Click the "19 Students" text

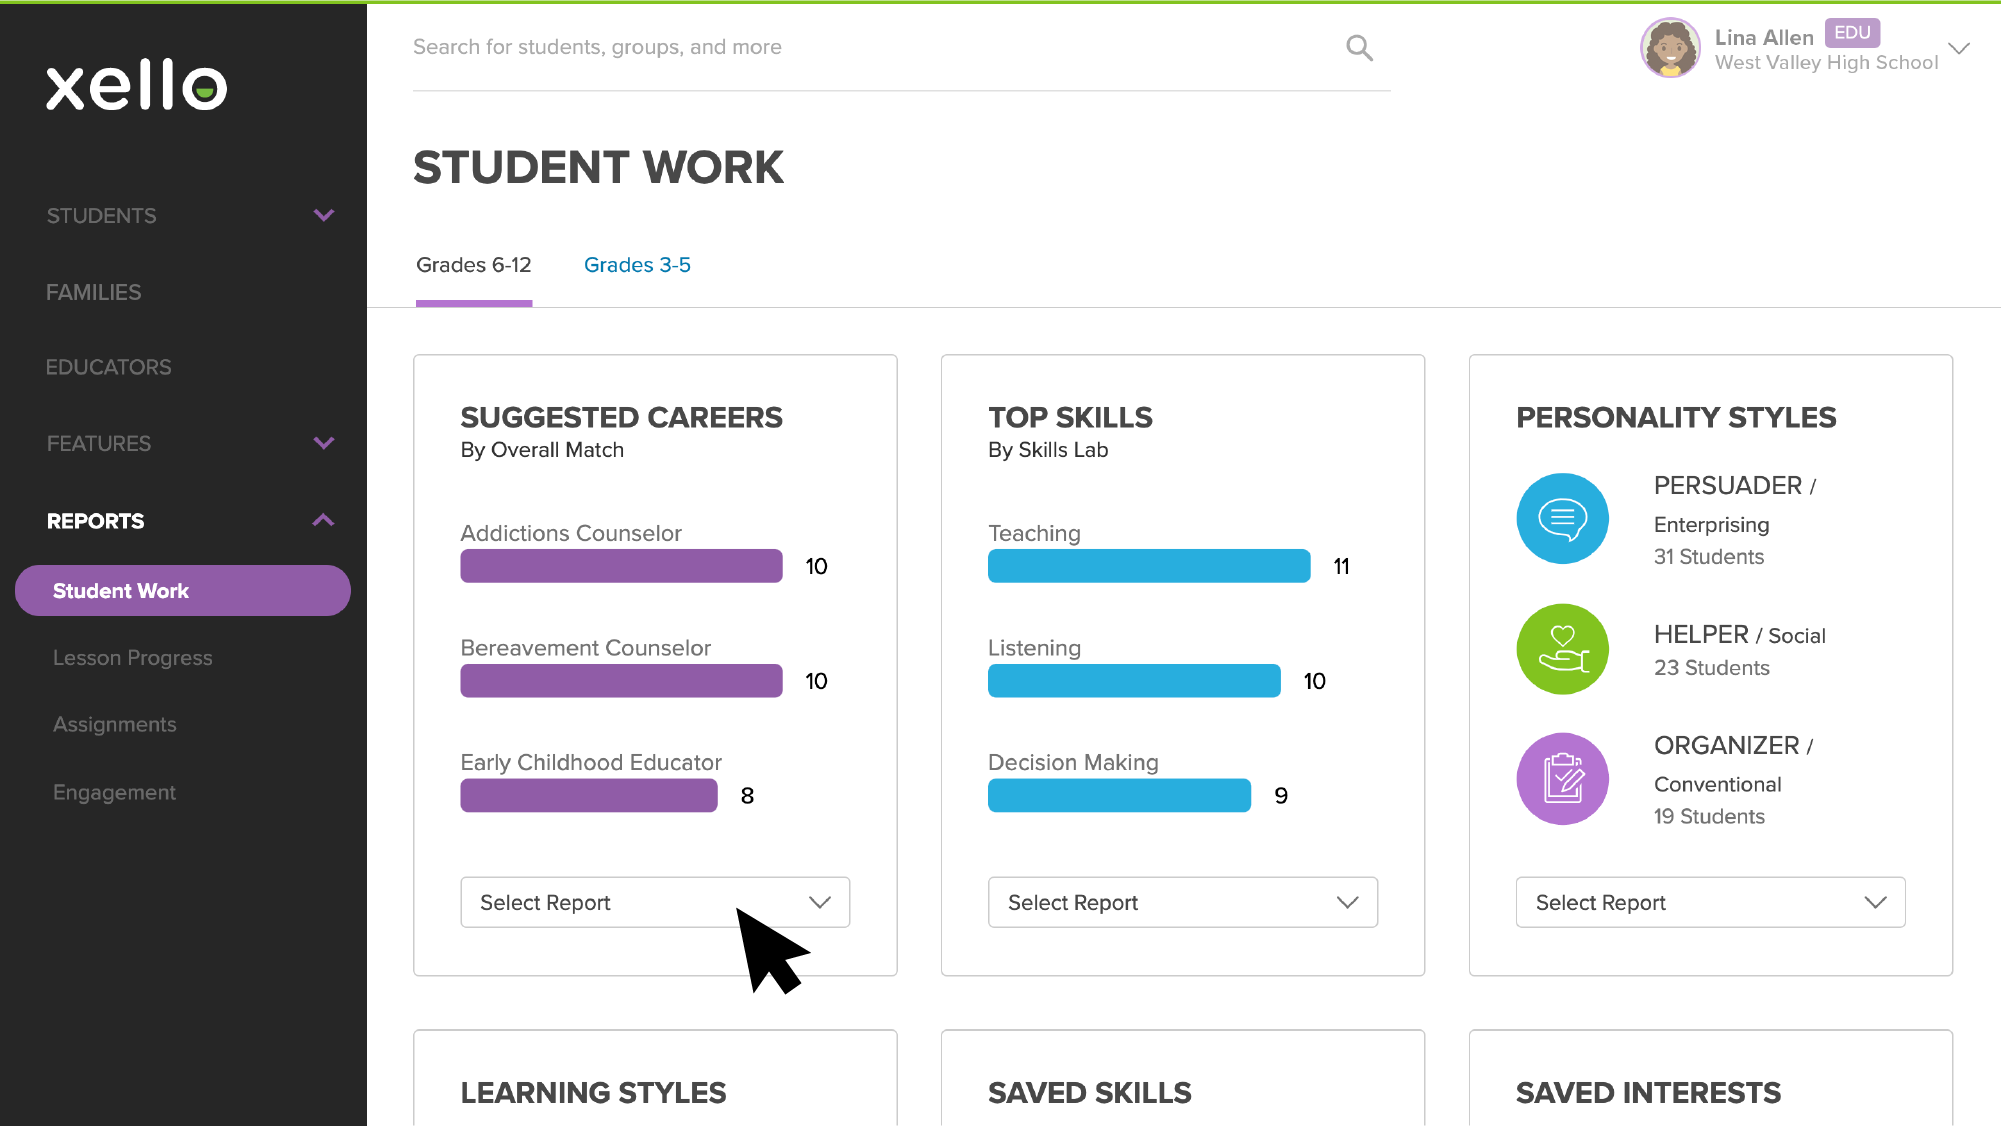[1710, 817]
